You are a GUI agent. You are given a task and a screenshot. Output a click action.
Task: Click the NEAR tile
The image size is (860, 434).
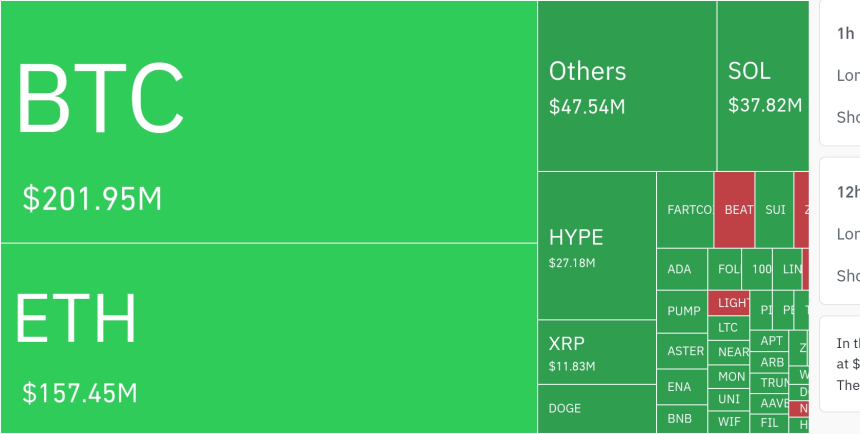(x=732, y=352)
